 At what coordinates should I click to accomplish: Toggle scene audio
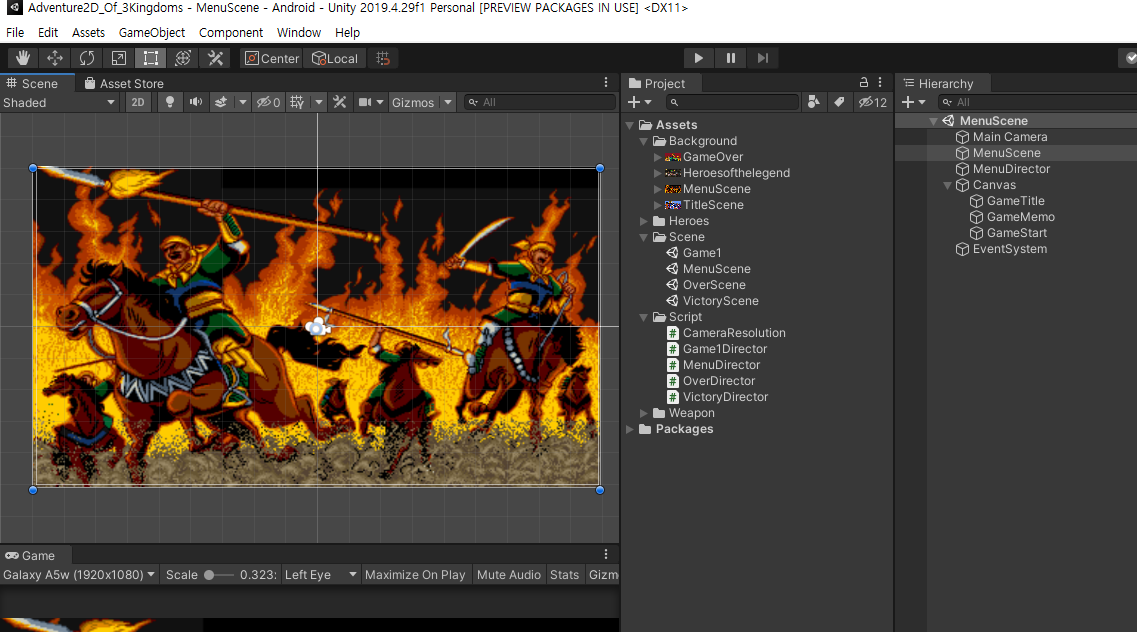(x=196, y=102)
